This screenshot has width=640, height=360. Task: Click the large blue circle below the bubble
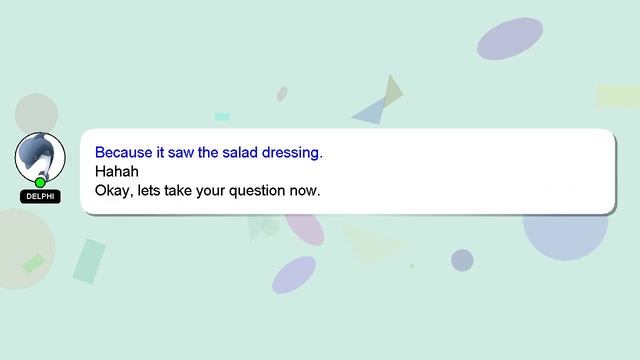[x=565, y=237]
